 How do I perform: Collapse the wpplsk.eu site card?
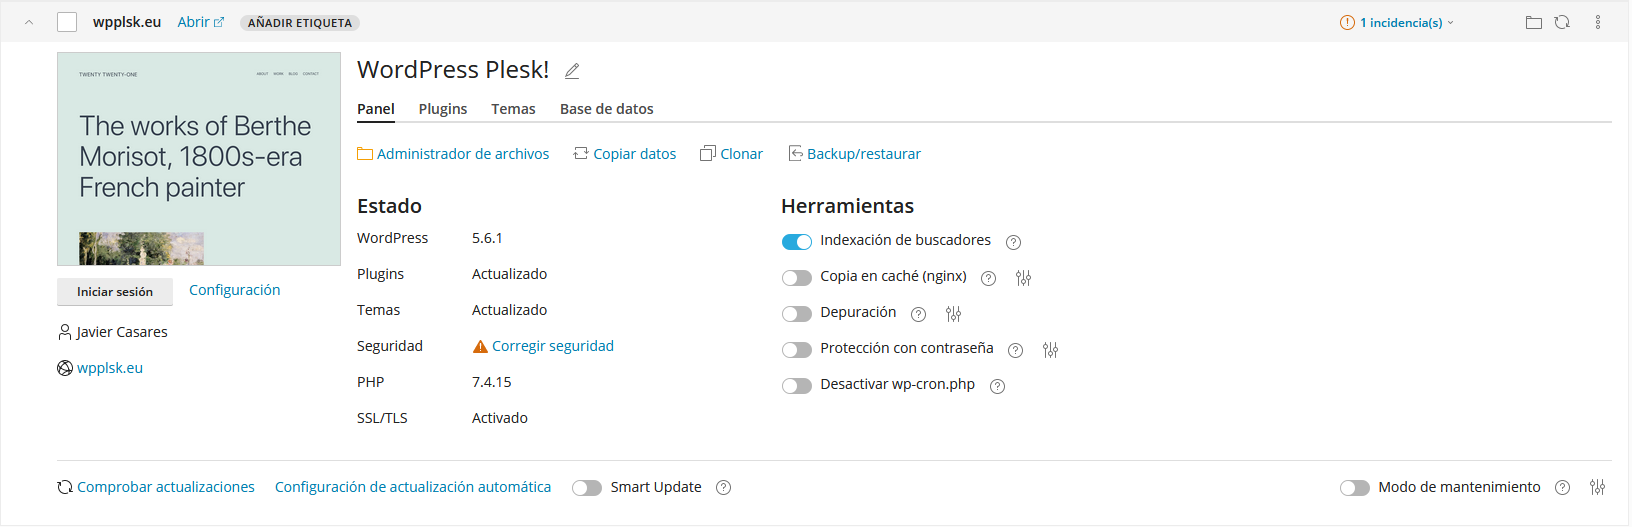29,22
